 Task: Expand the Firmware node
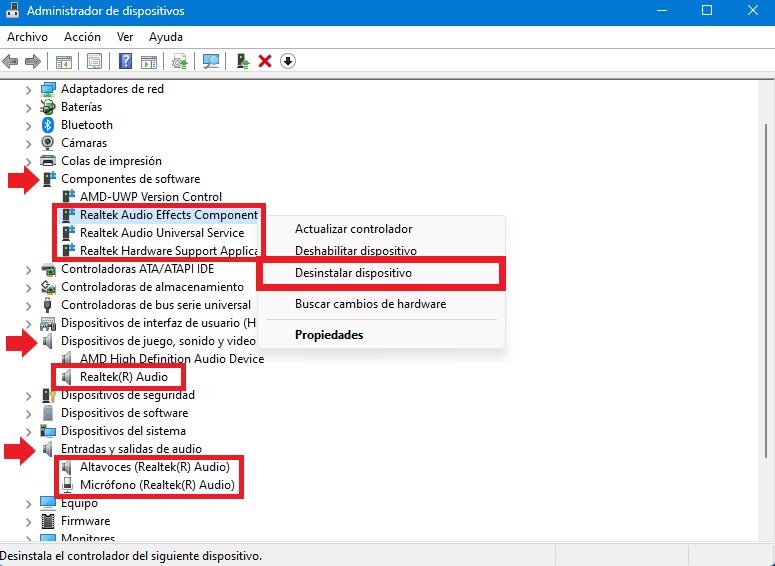click(x=29, y=522)
